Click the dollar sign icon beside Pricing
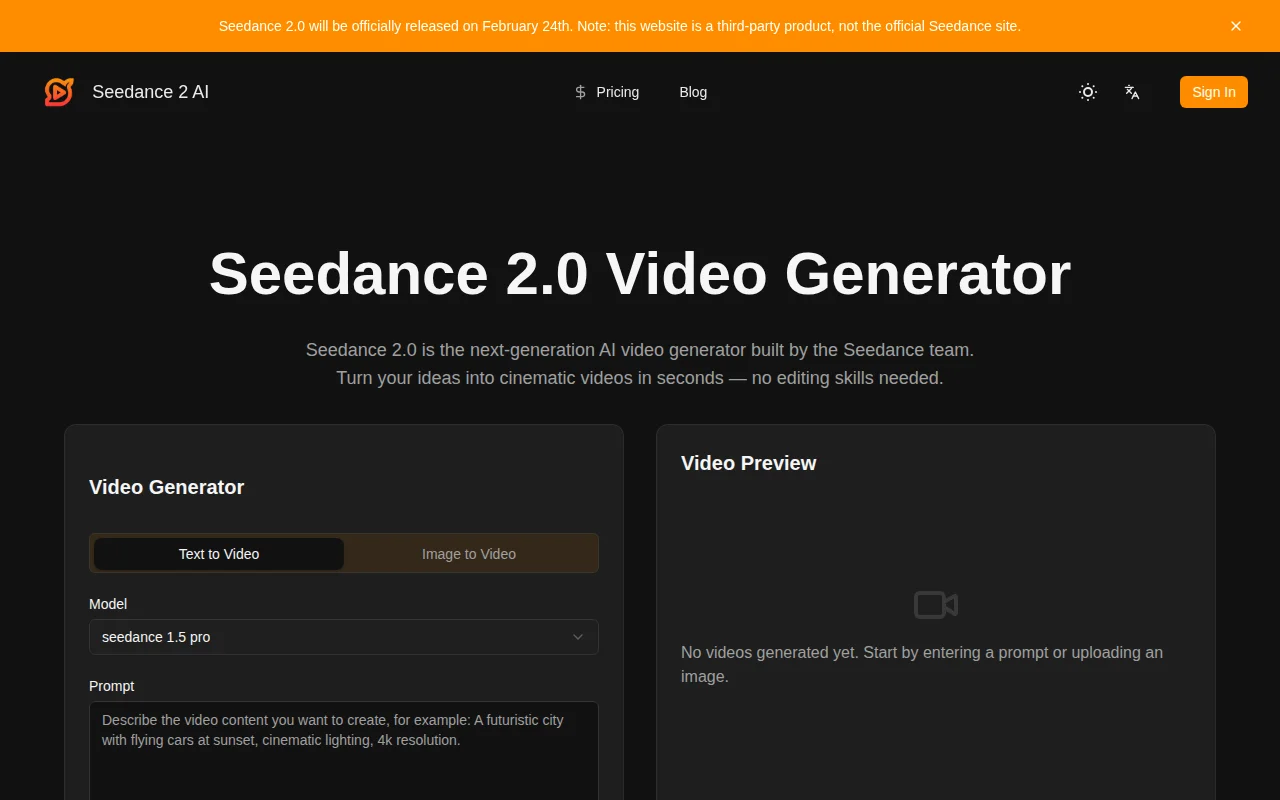 580,92
